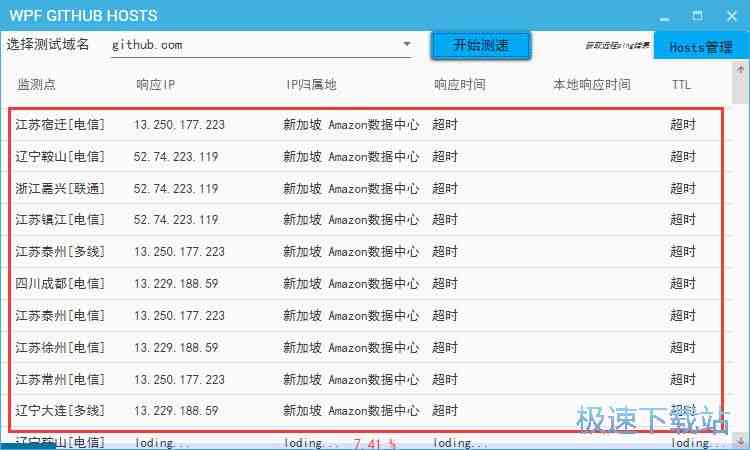Image resolution: width=750 pixels, height=450 pixels.
Task: Click 新加坡 Amazon数据中心 in 江苏徐州[电信] row
Action: tap(351, 347)
